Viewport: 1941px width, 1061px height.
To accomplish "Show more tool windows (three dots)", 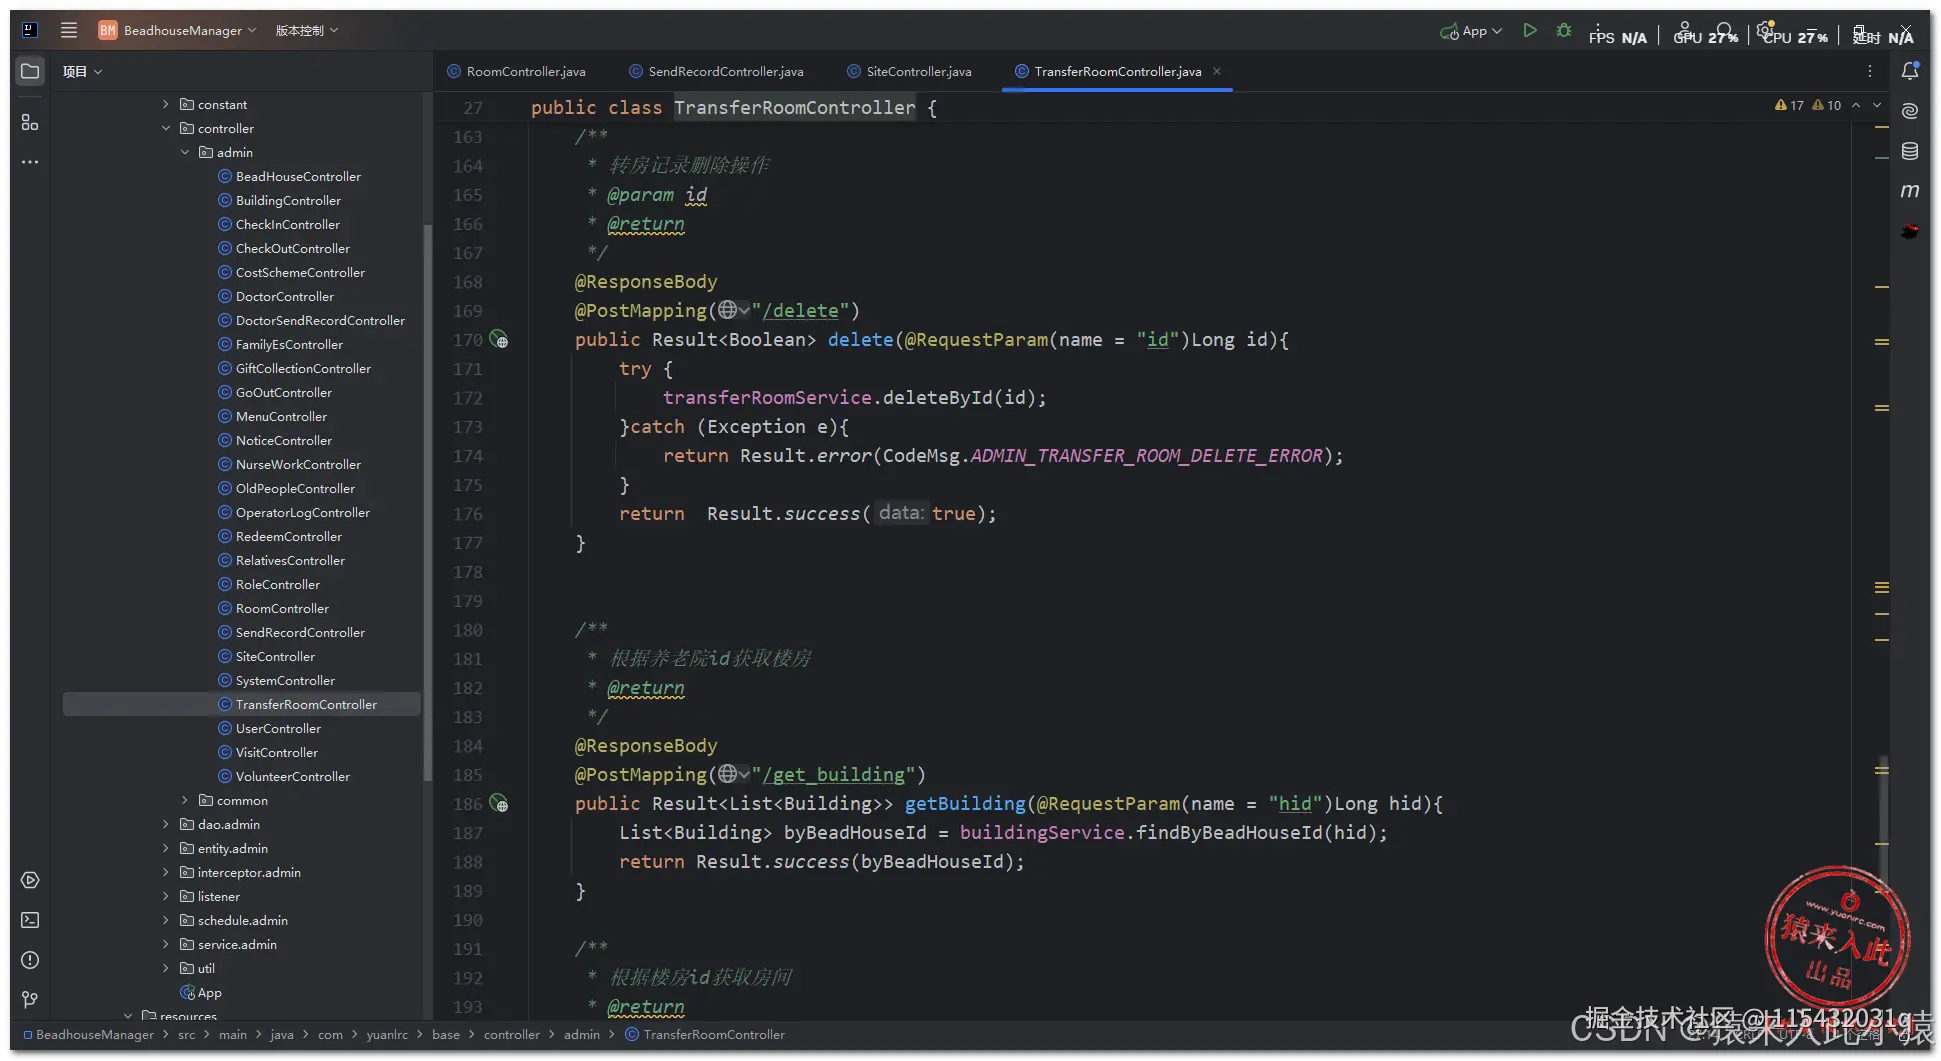I will pos(30,161).
